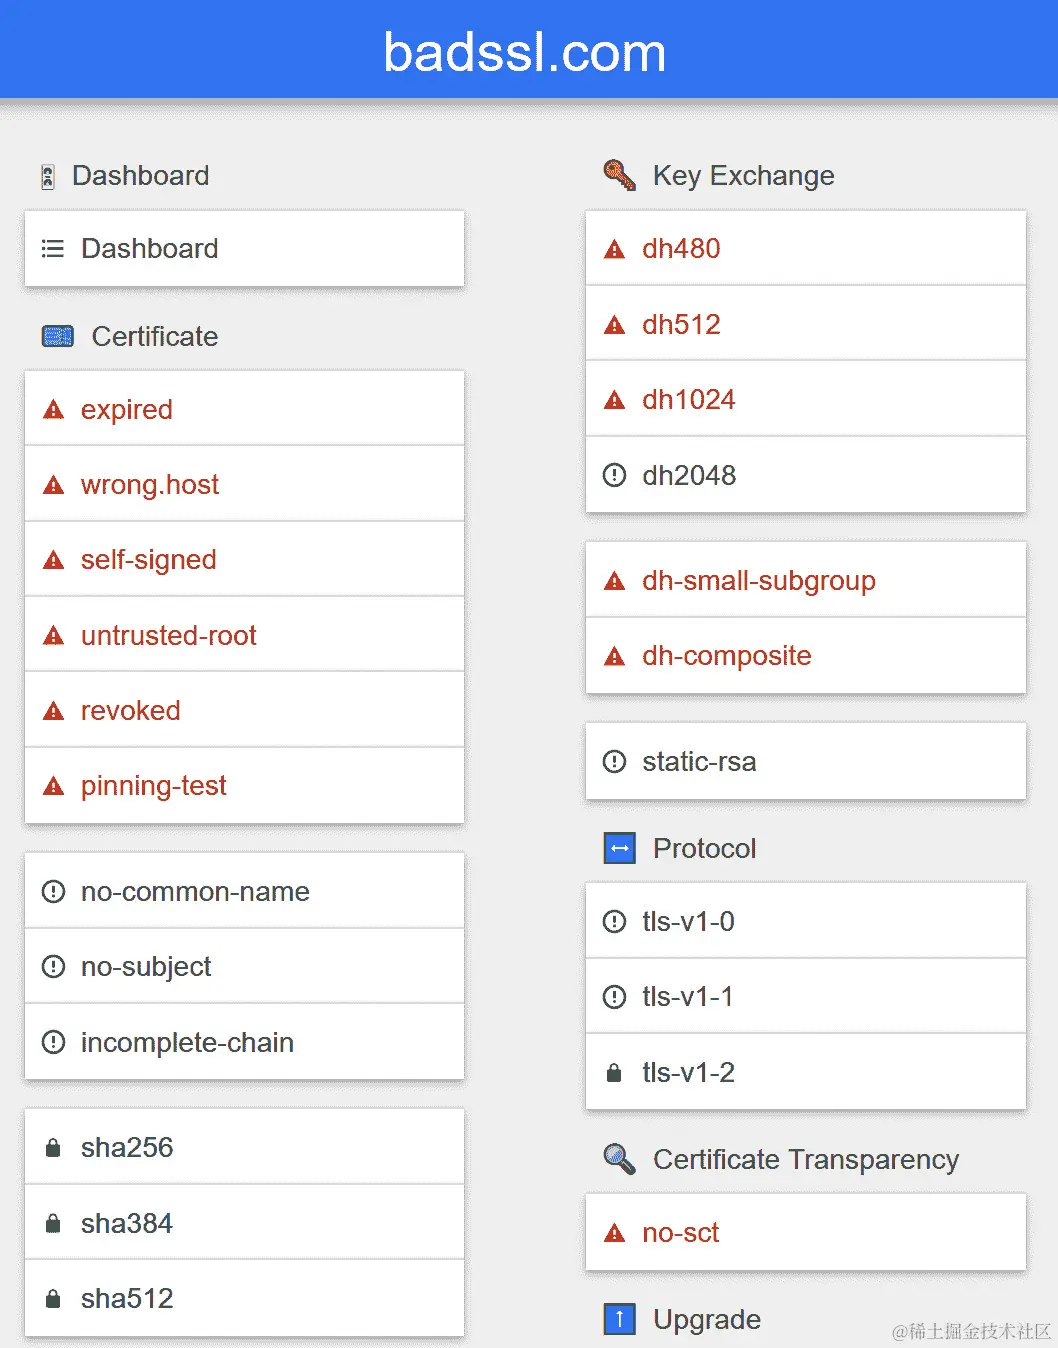Screen dimensions: 1058x1348
Task: Open the expired certificate test
Action: [x=244, y=409]
